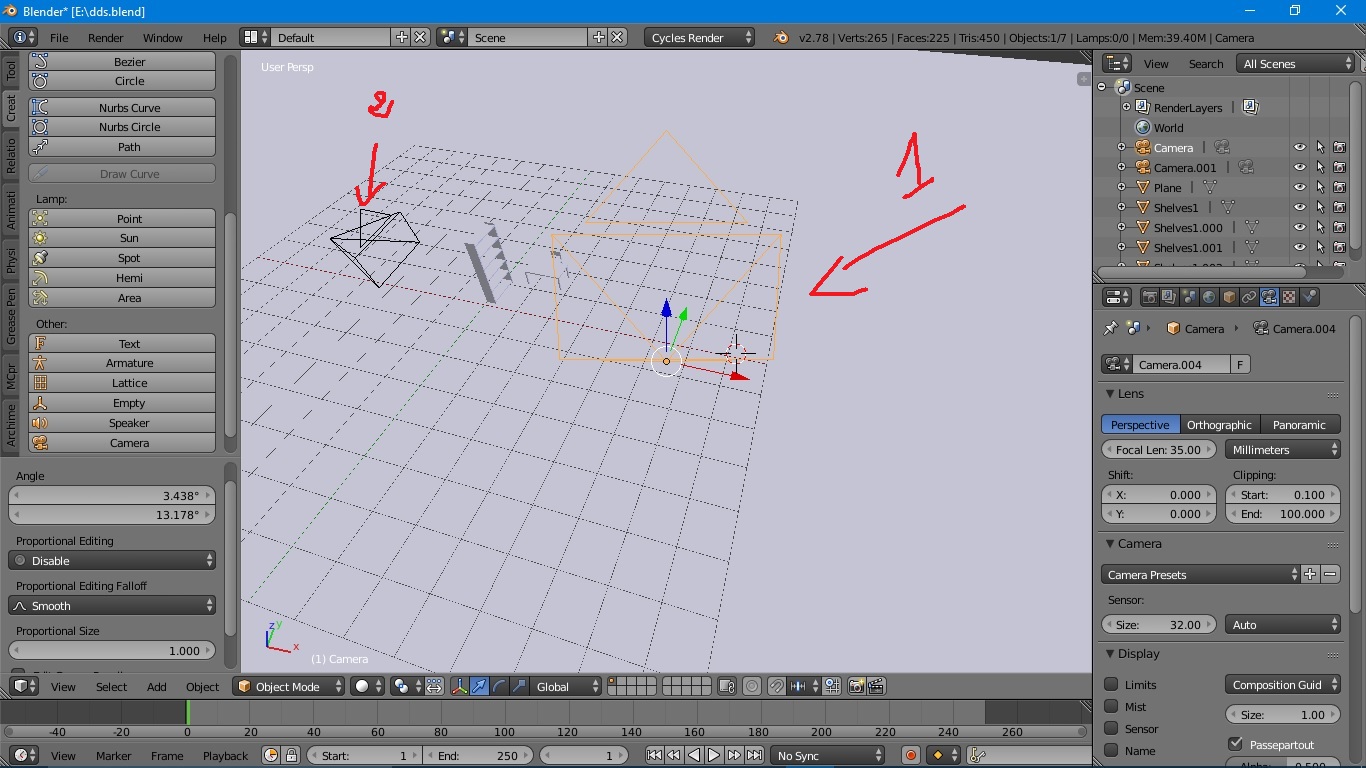The width and height of the screenshot is (1366, 768).
Task: Click the OpenGL render animation icon
Action: pyautogui.click(x=876, y=686)
